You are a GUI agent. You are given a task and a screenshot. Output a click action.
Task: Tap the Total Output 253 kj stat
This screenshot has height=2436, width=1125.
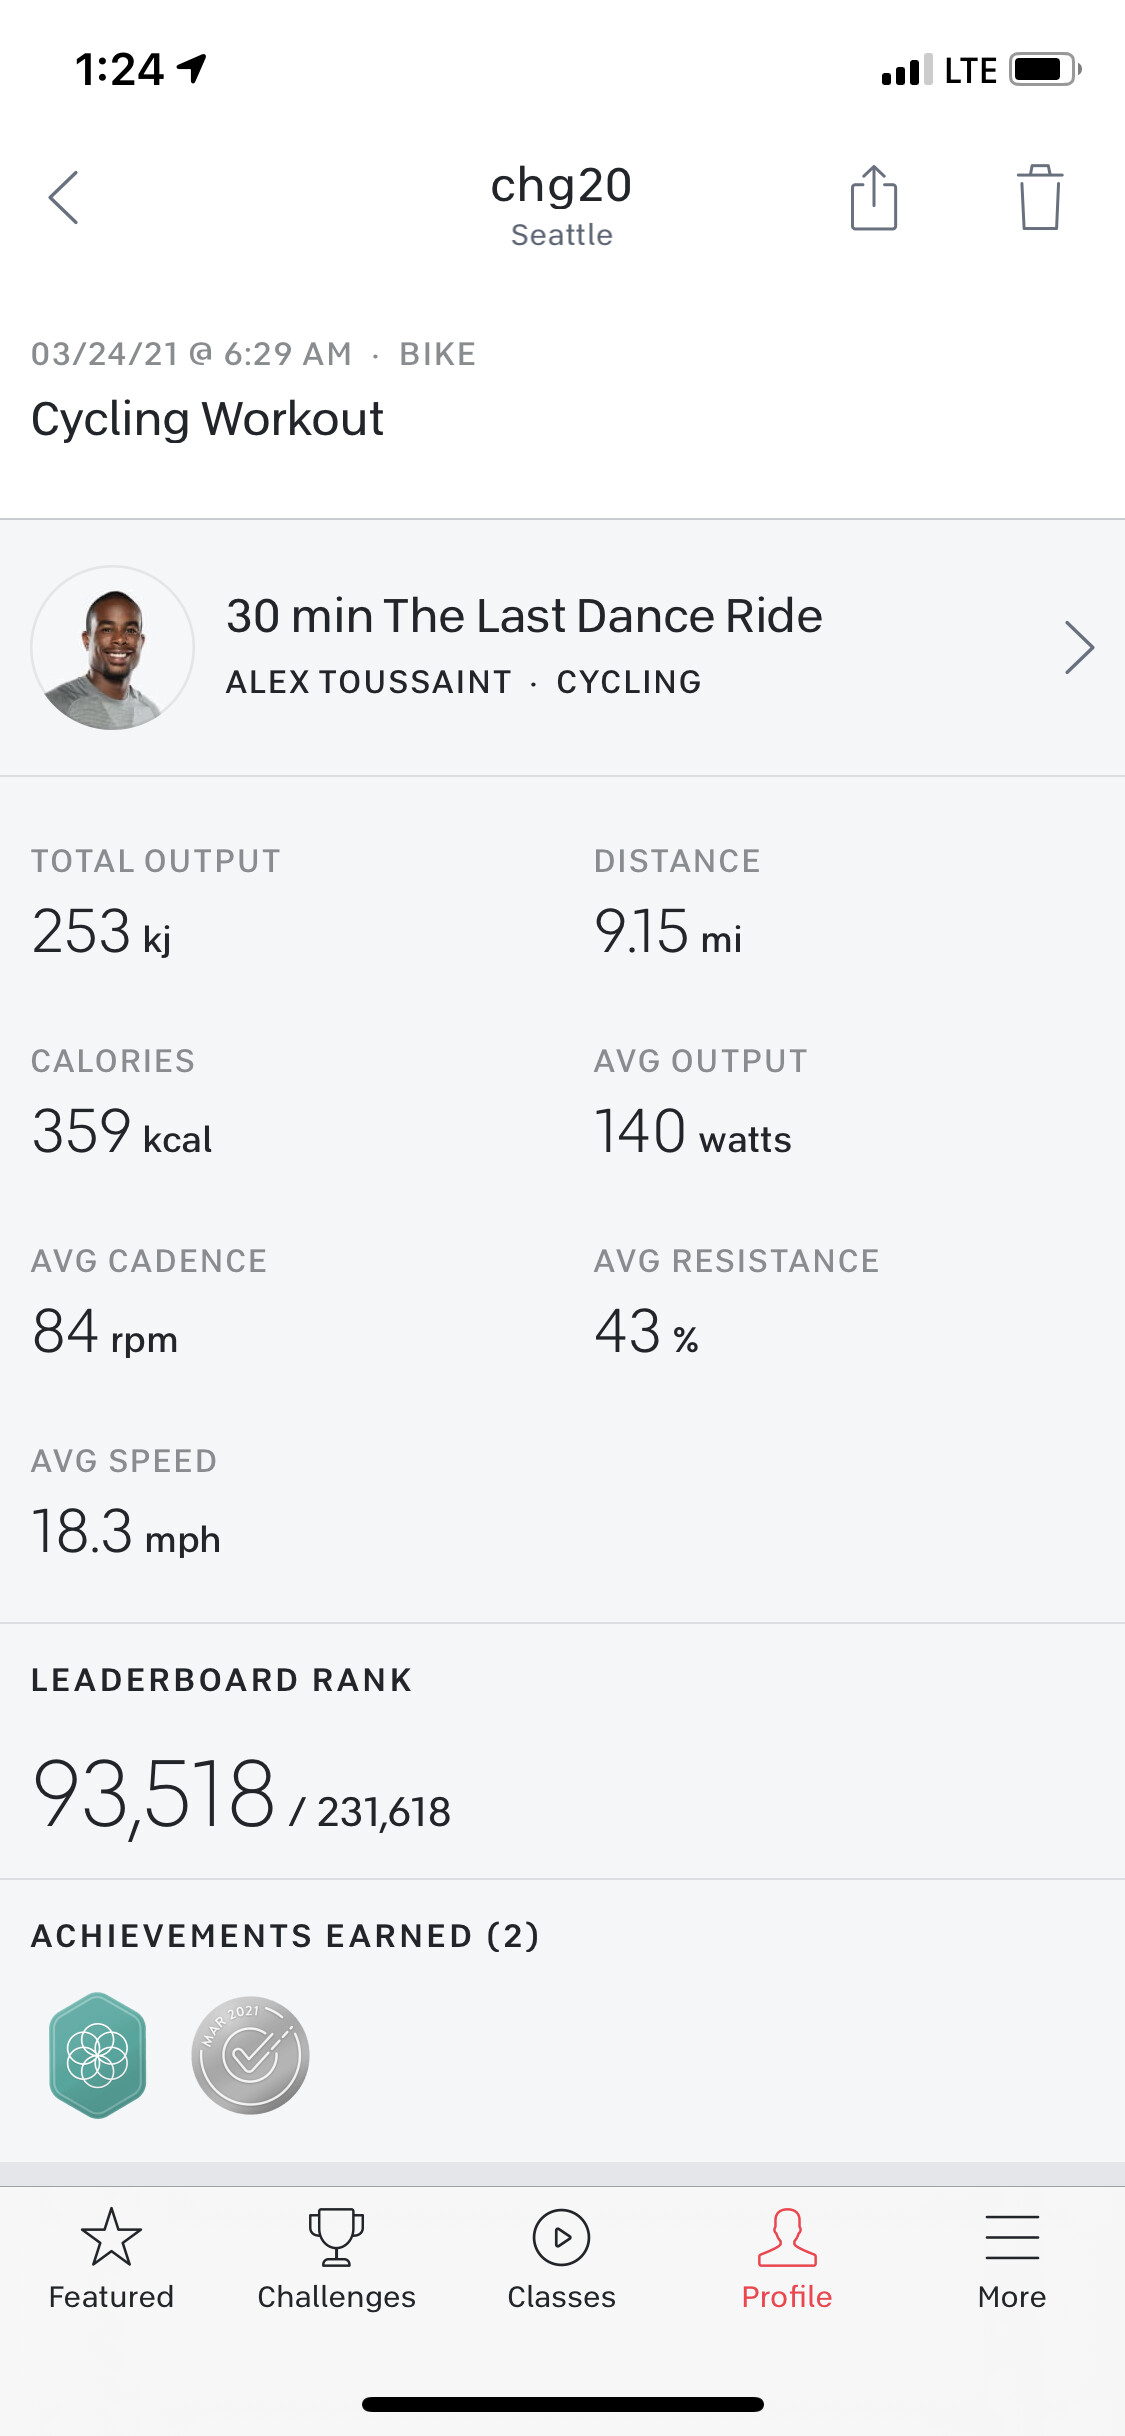click(x=102, y=932)
